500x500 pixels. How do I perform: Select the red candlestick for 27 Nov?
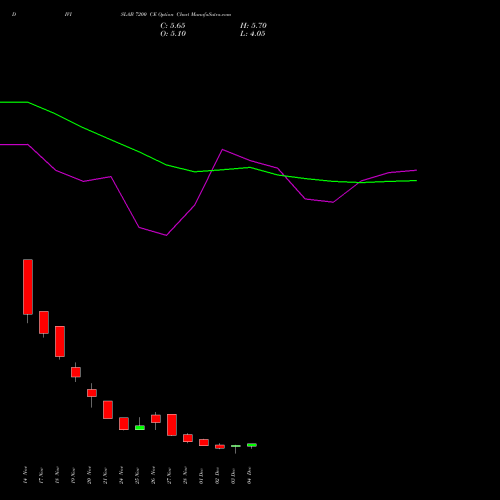pos(172,425)
